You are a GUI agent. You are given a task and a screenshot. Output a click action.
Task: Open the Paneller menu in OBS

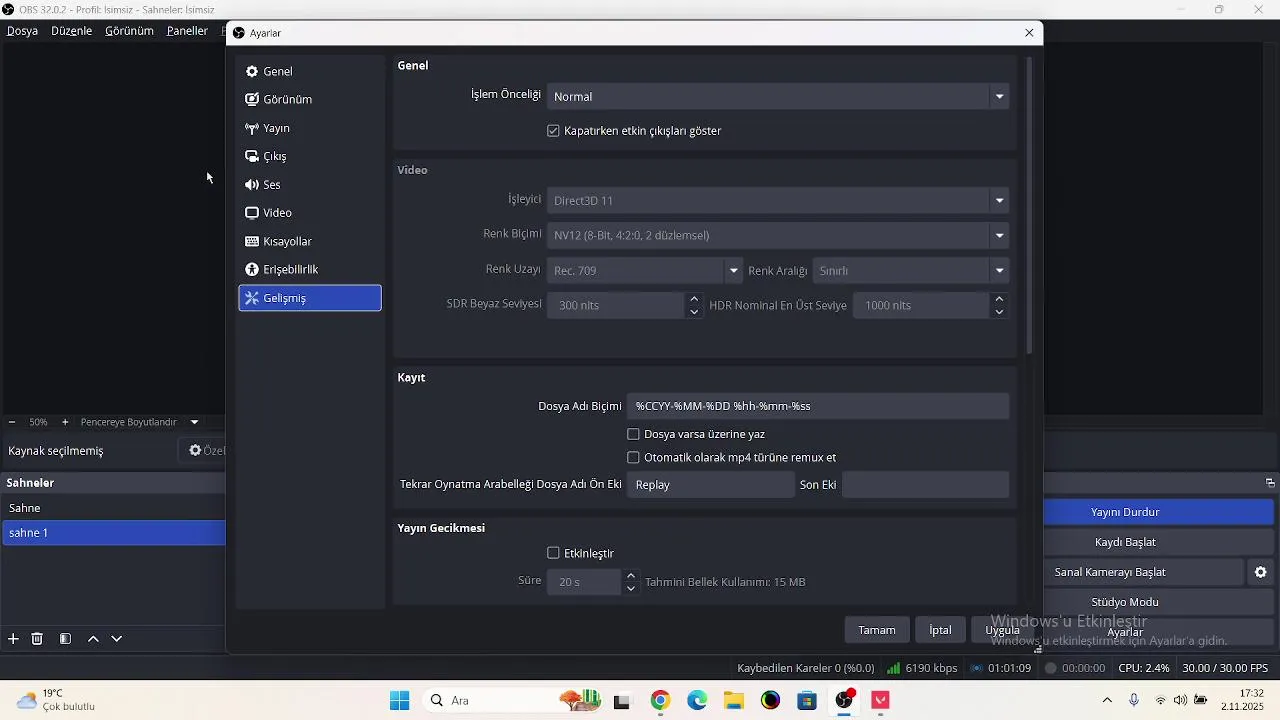pos(187,31)
